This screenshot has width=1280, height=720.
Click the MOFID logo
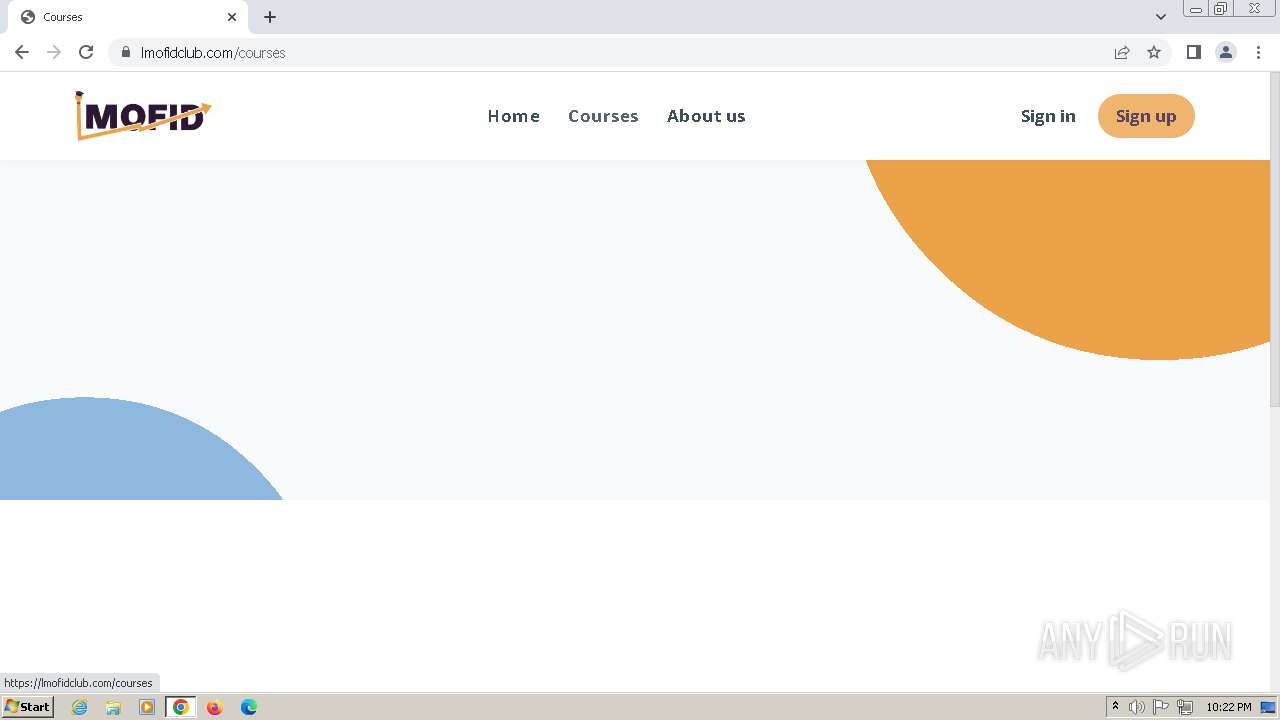tap(143, 116)
